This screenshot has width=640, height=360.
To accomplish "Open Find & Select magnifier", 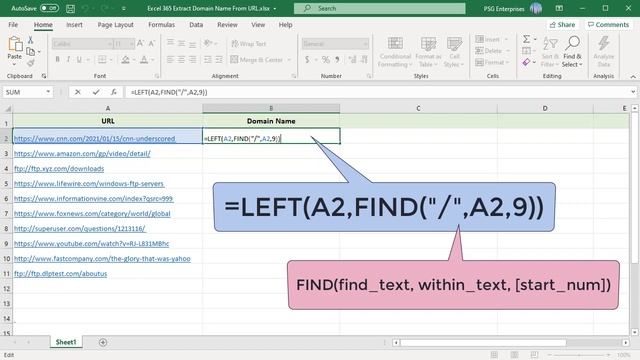I will pyautogui.click(x=572, y=52).
